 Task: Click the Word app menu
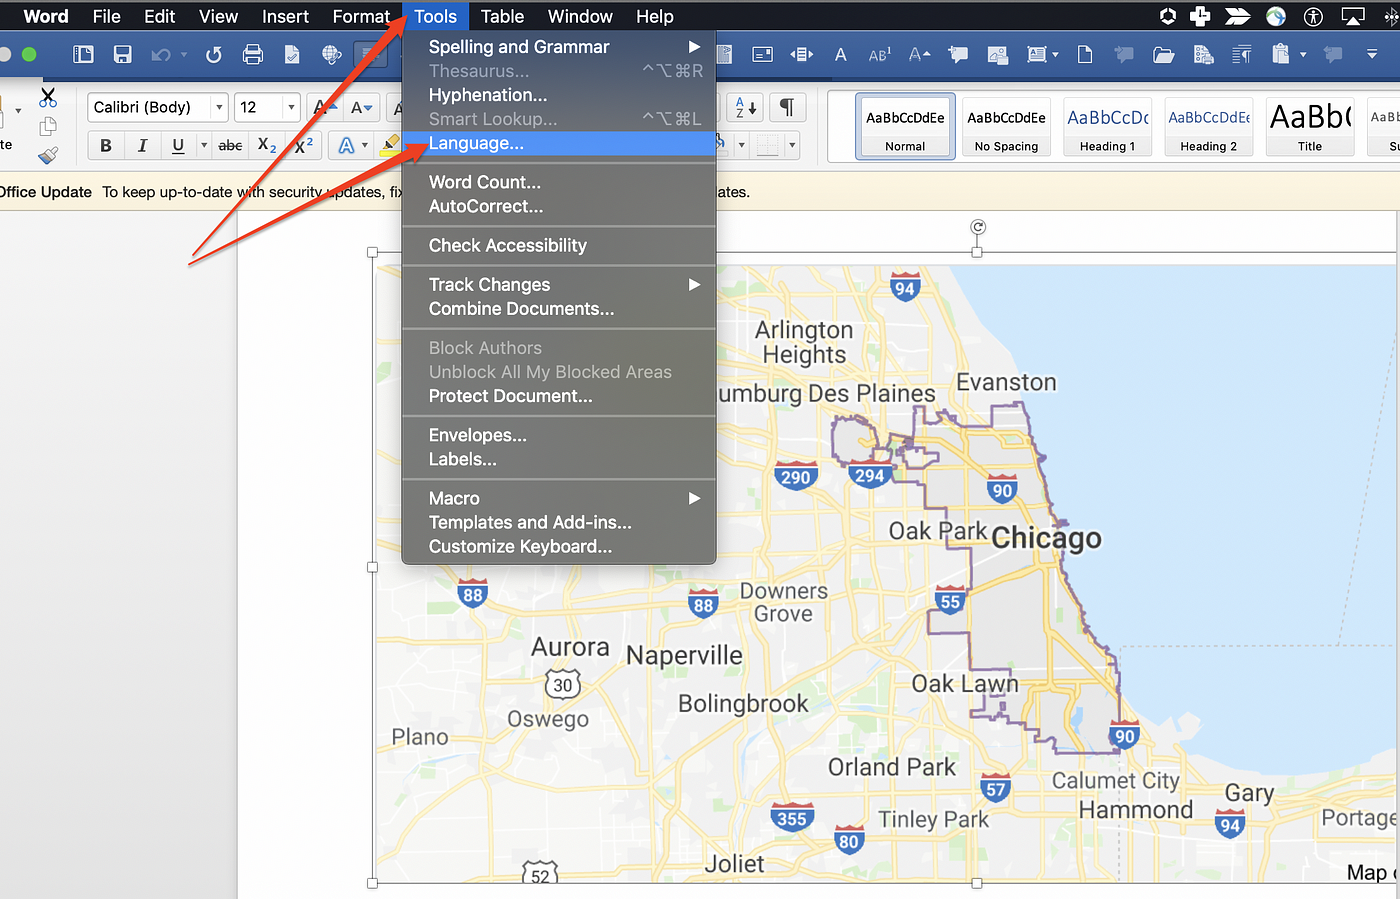point(46,16)
